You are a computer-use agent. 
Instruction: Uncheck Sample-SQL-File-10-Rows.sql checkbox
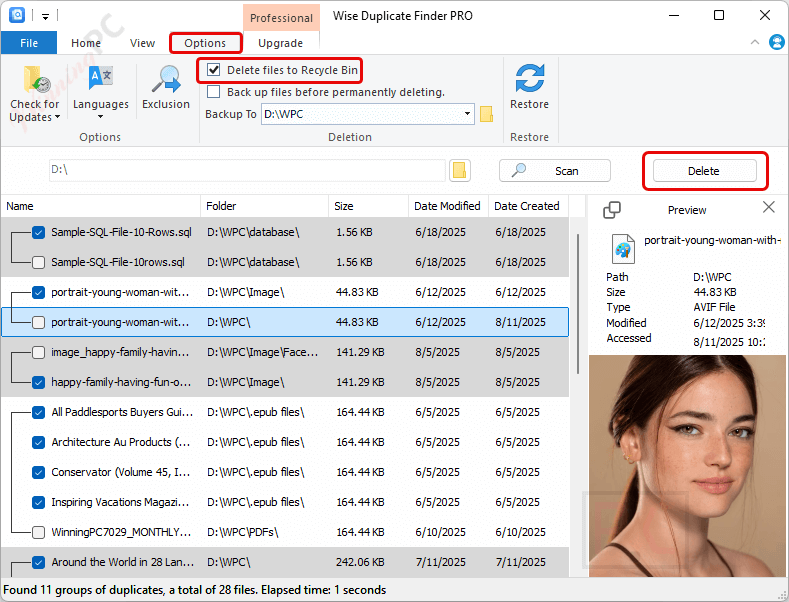[38, 232]
